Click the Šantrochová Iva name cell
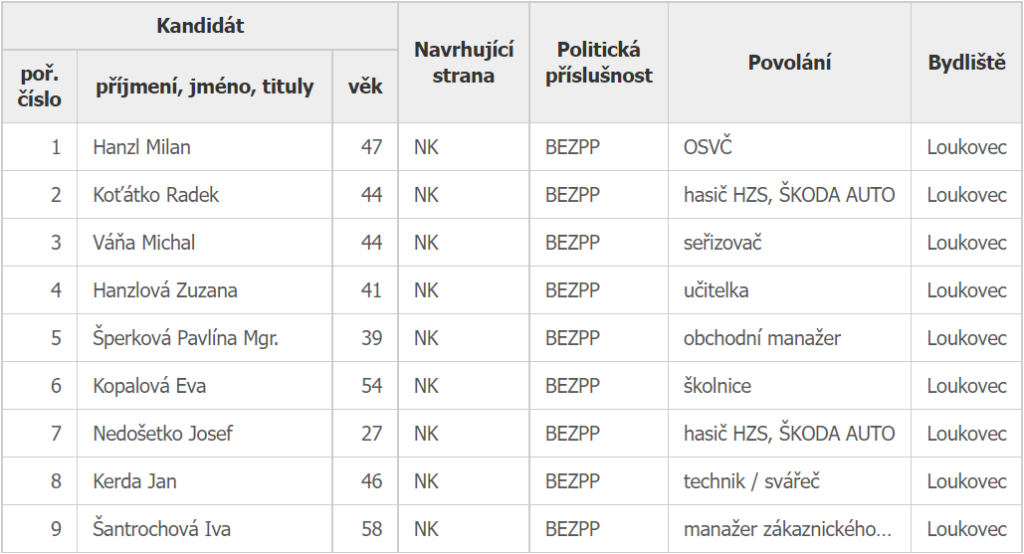1024x554 pixels. tap(161, 529)
